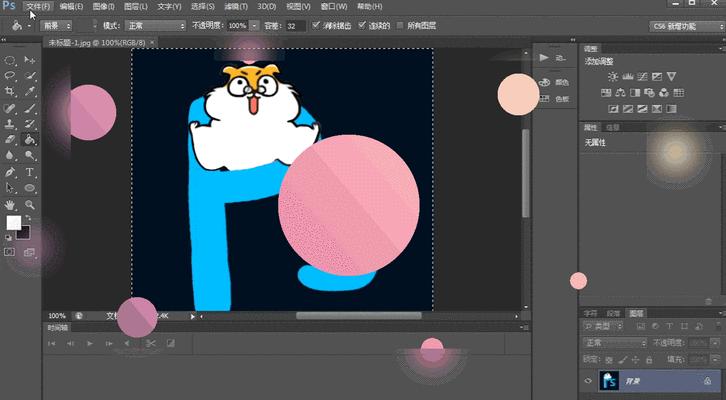
Task: Open the Edit menu
Action: 71,6
